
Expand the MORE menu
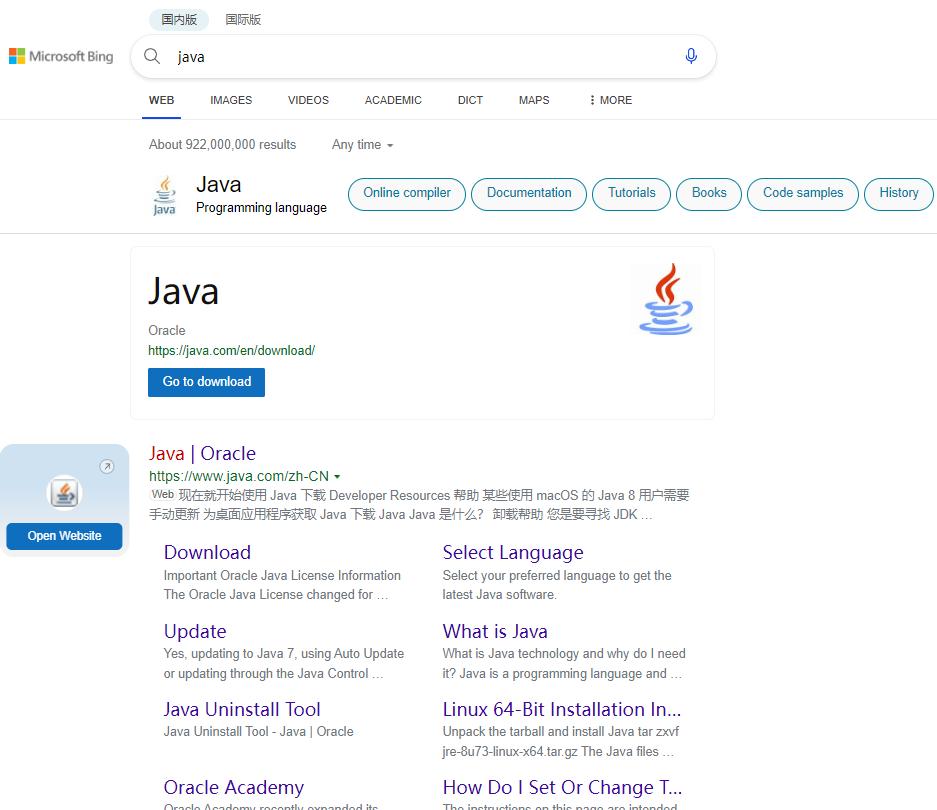tap(611, 100)
